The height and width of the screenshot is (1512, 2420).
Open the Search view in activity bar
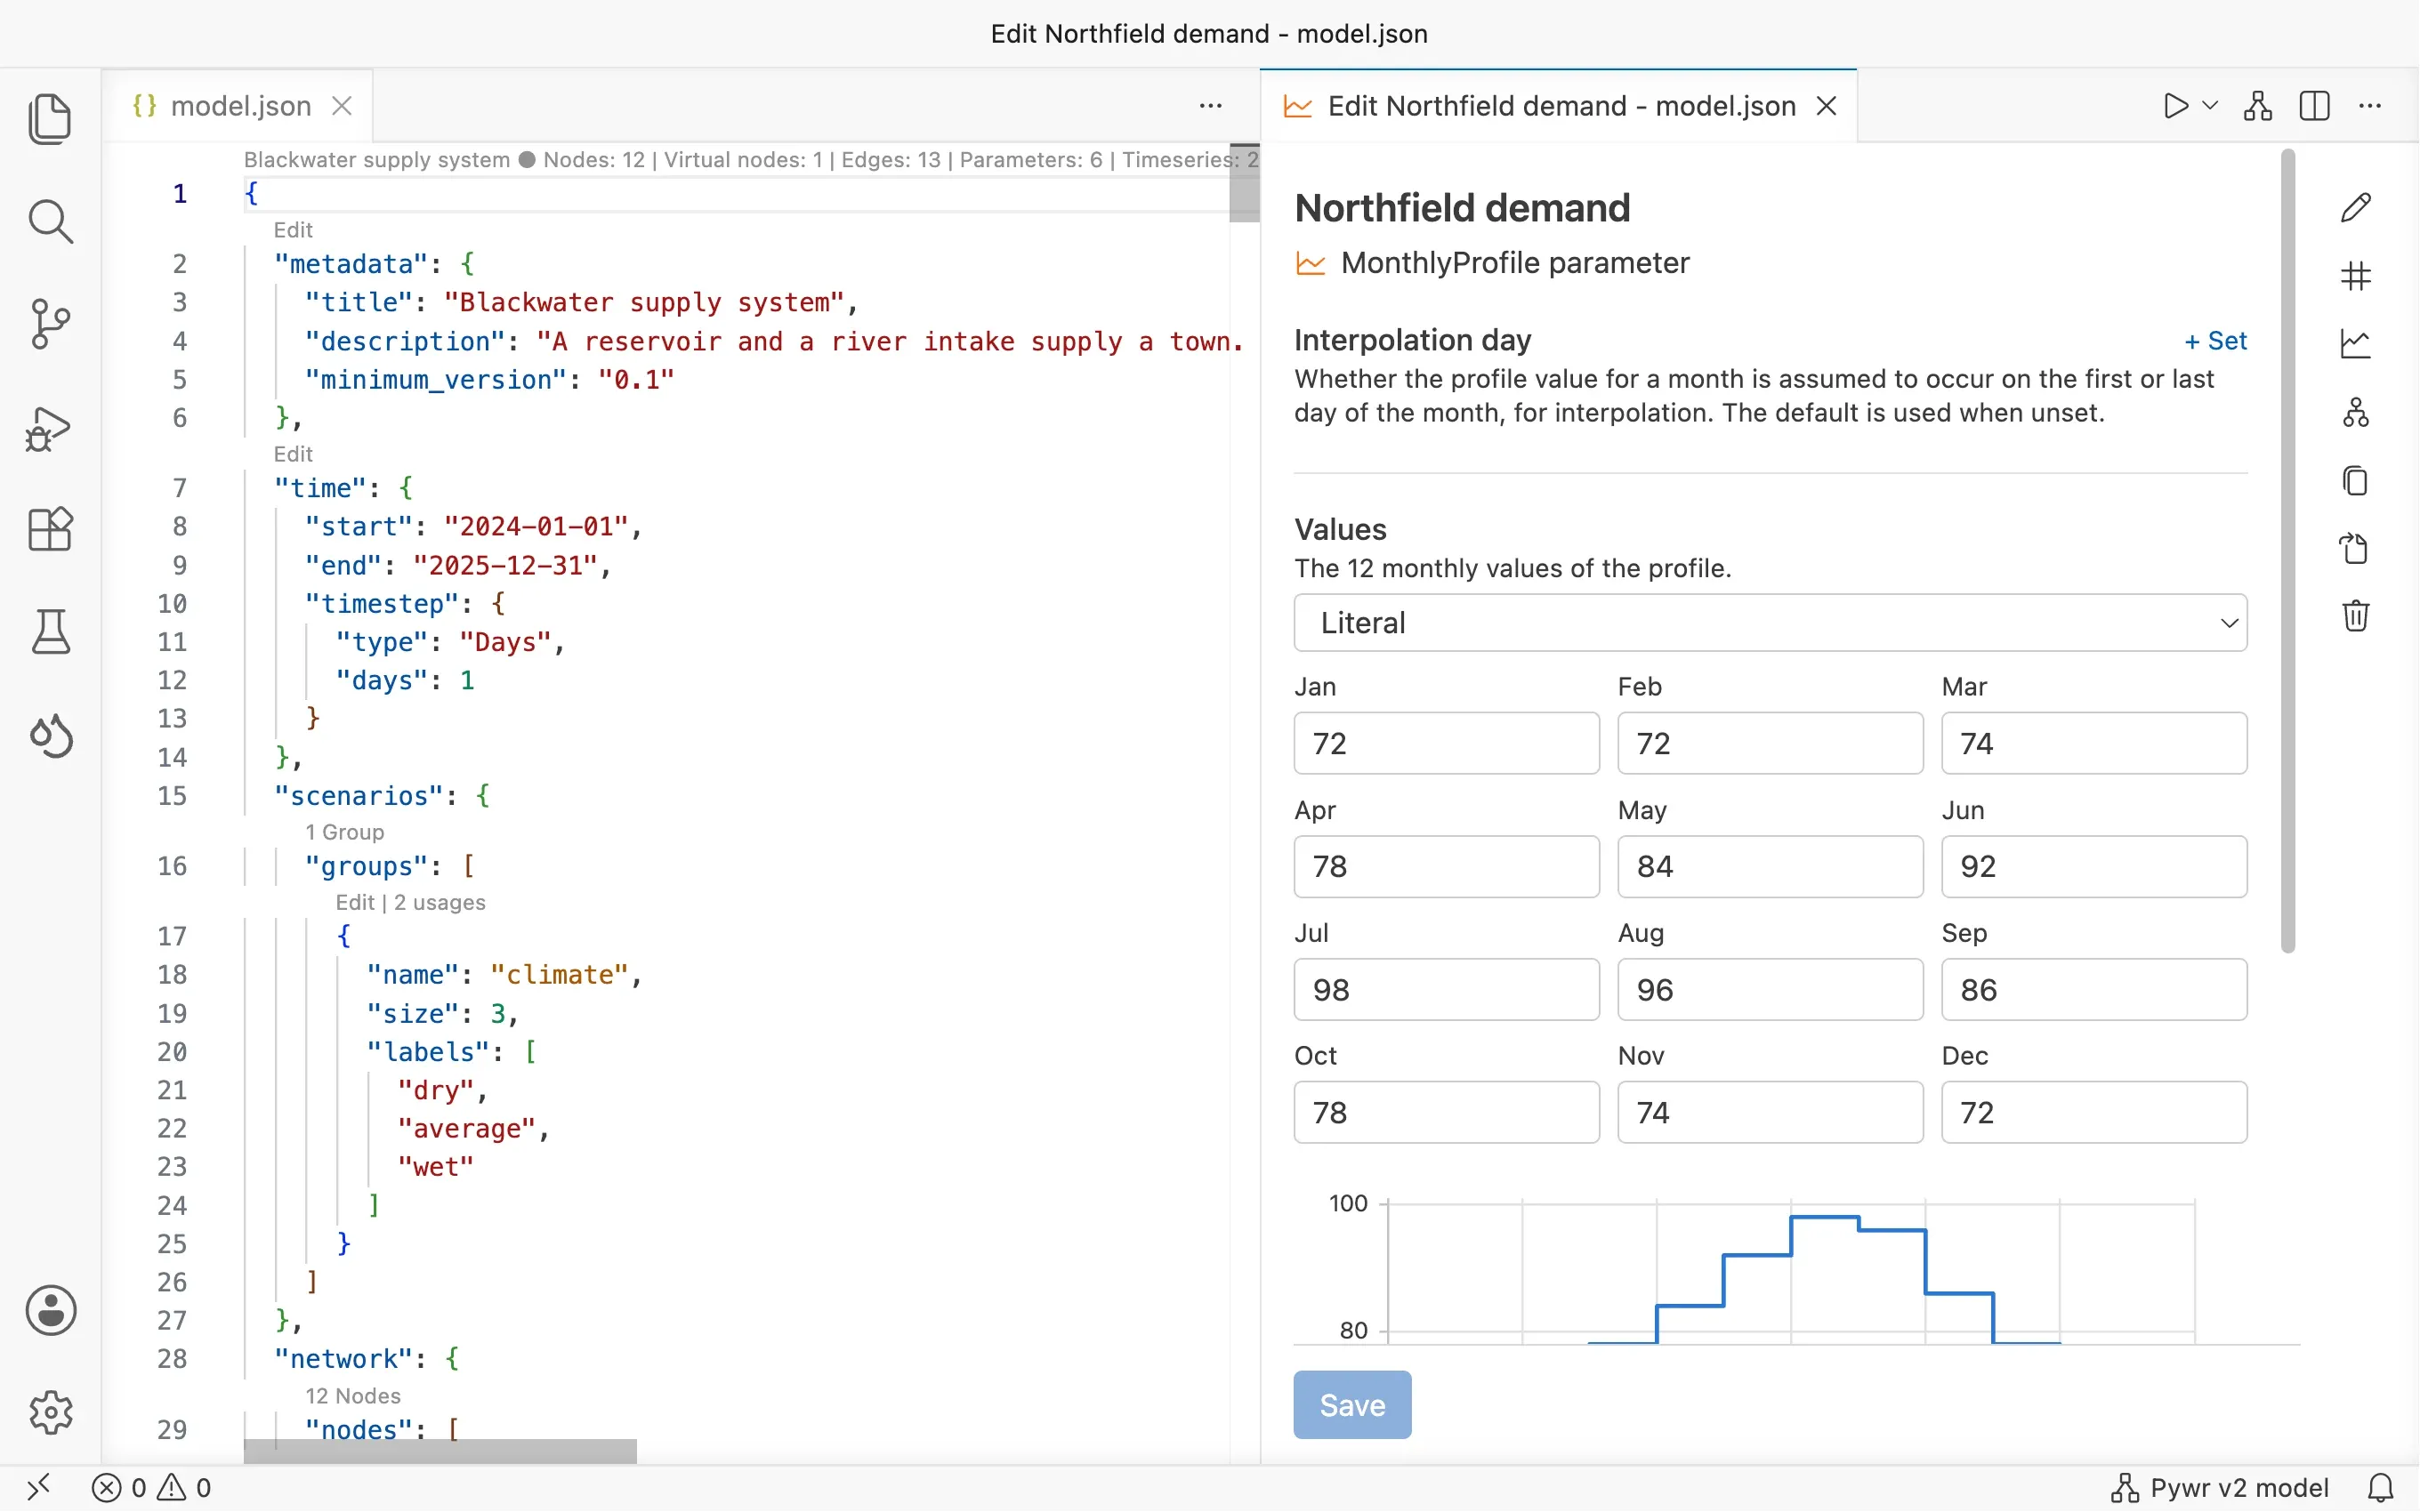[x=50, y=222]
